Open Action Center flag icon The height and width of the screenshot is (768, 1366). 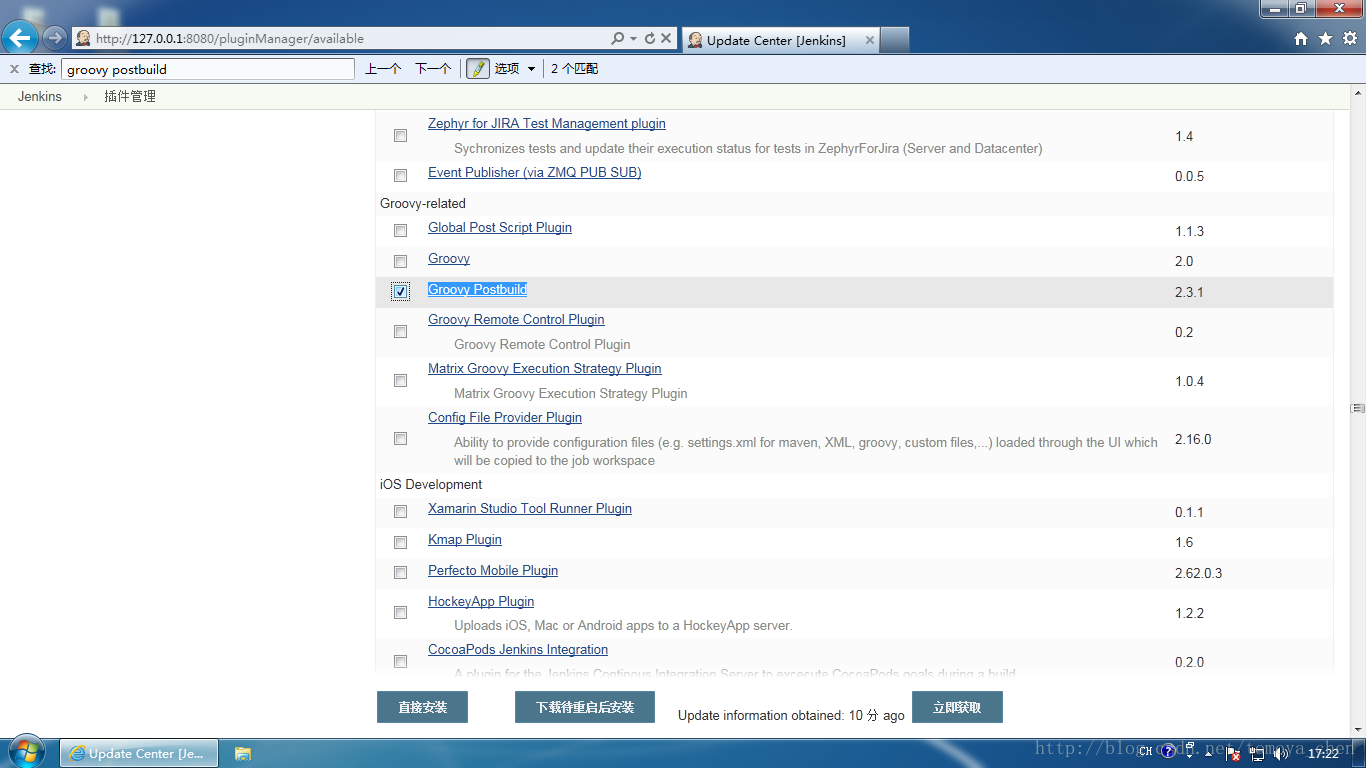(1233, 753)
